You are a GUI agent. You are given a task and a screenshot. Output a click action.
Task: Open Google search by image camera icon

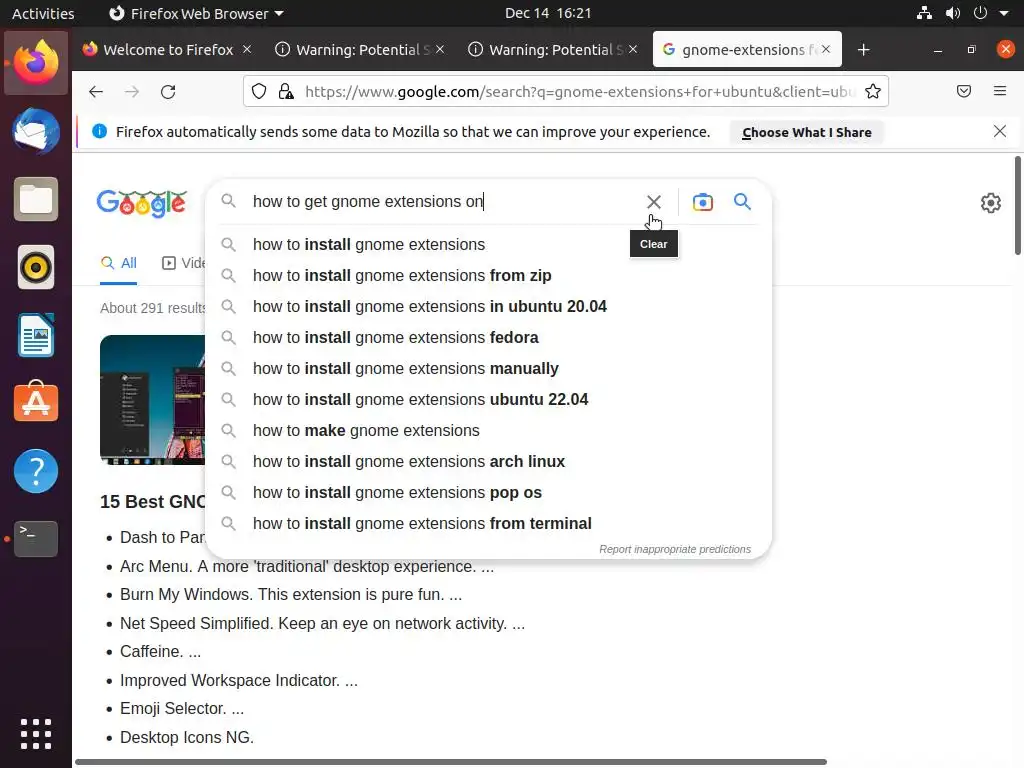click(703, 202)
